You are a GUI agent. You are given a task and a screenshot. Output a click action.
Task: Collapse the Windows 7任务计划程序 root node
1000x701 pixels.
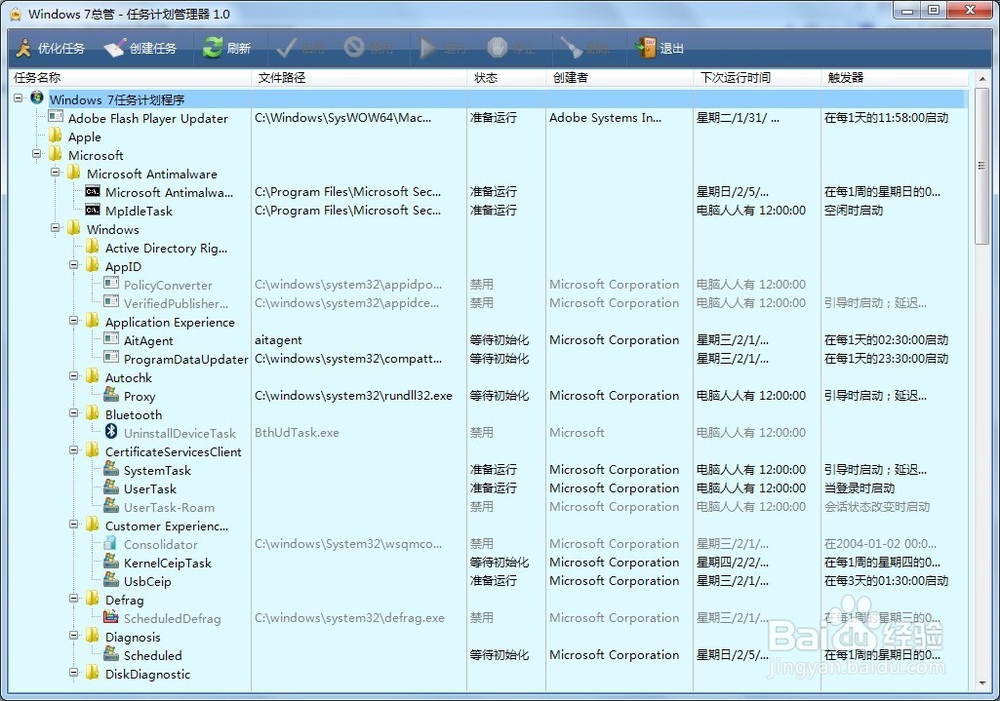18,99
